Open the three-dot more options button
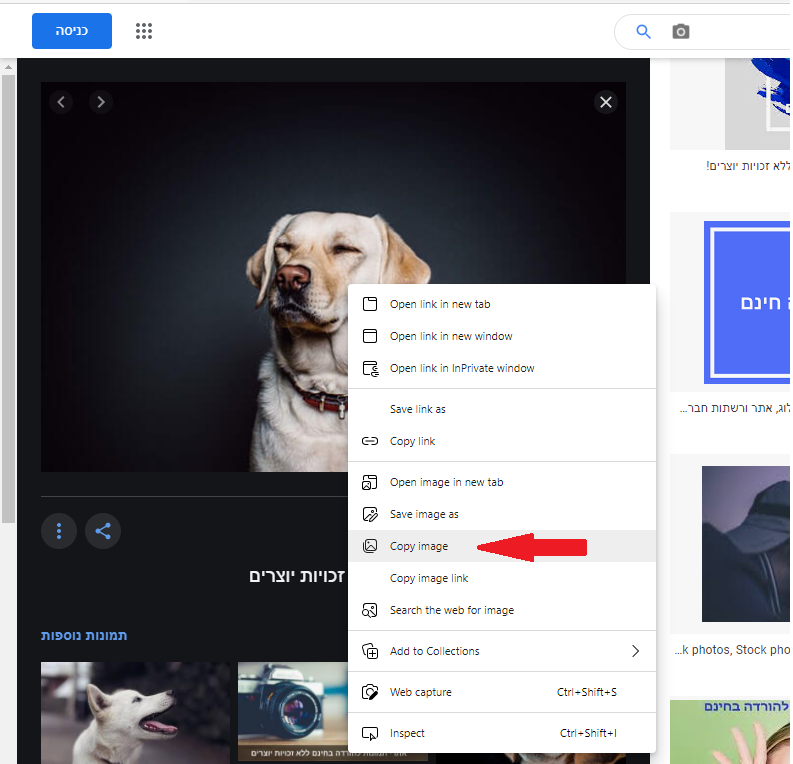The width and height of the screenshot is (793, 764). (59, 531)
